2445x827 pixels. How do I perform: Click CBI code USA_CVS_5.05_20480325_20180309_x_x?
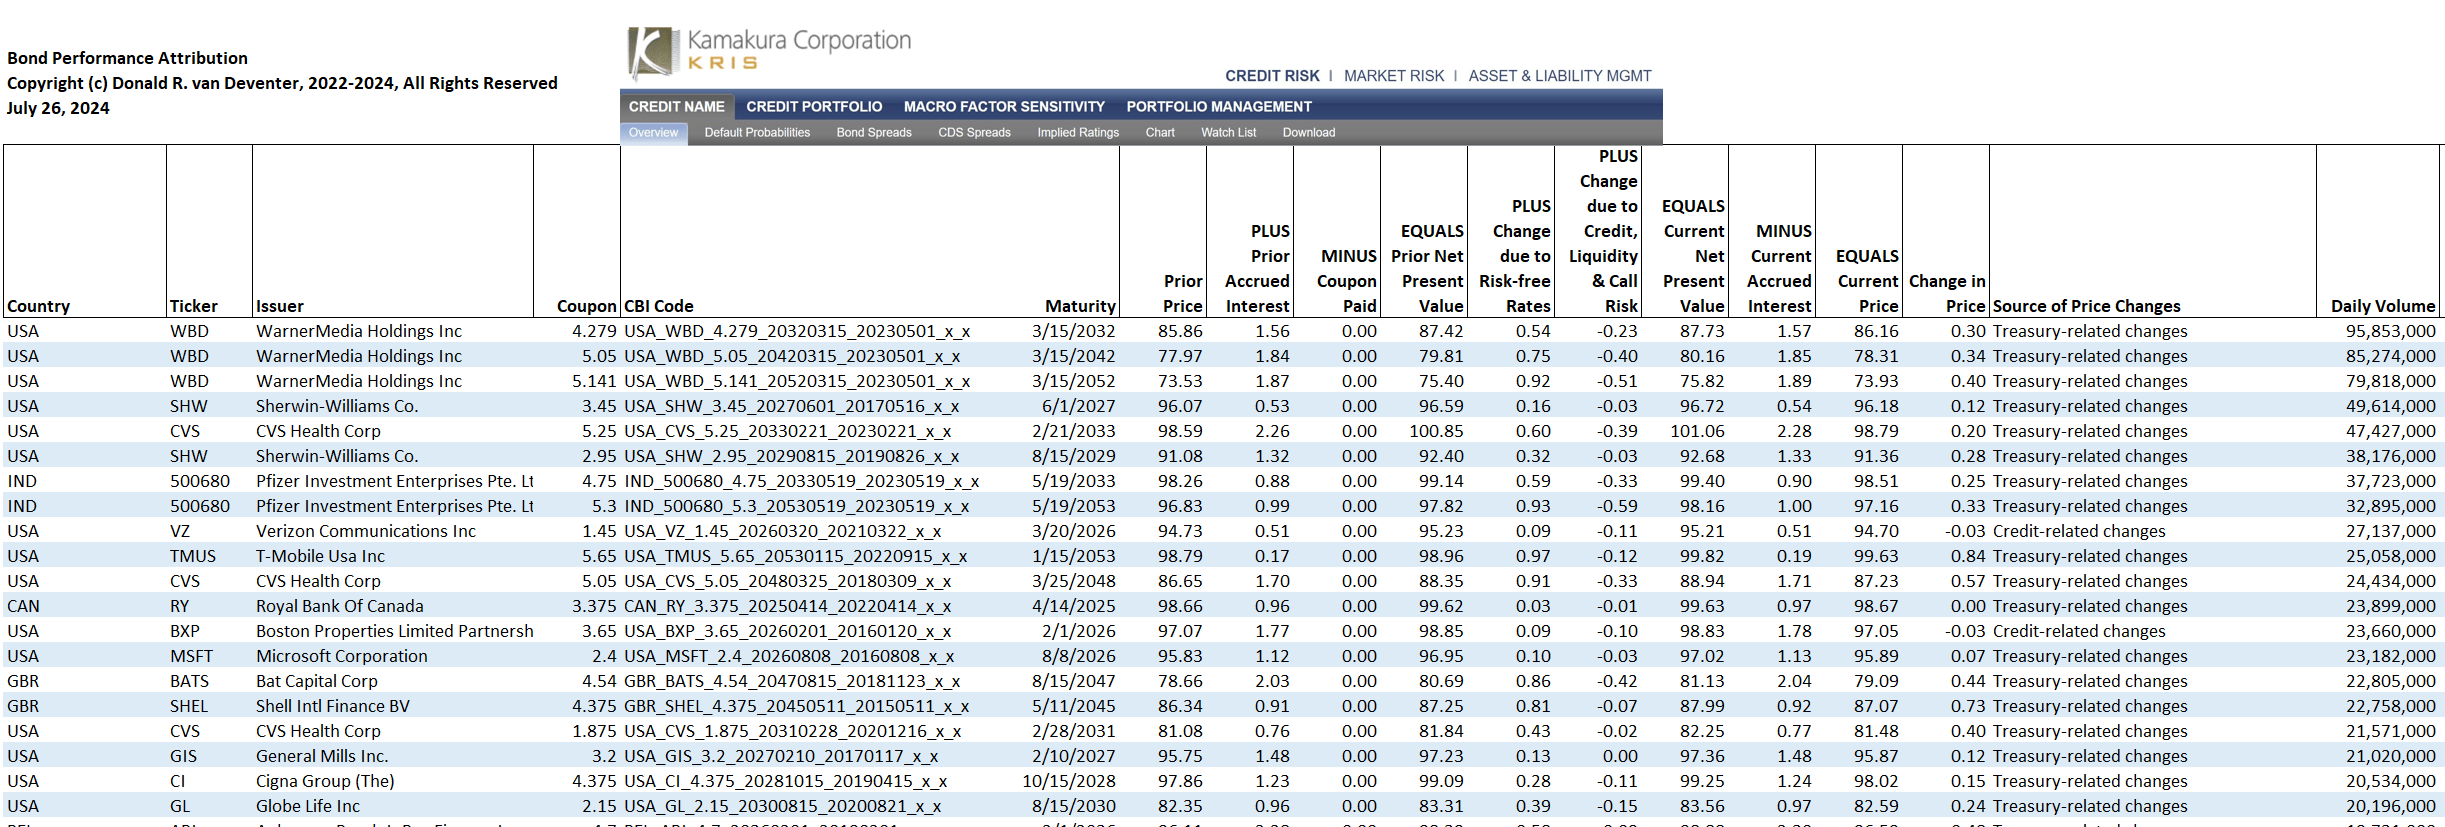pos(788,581)
